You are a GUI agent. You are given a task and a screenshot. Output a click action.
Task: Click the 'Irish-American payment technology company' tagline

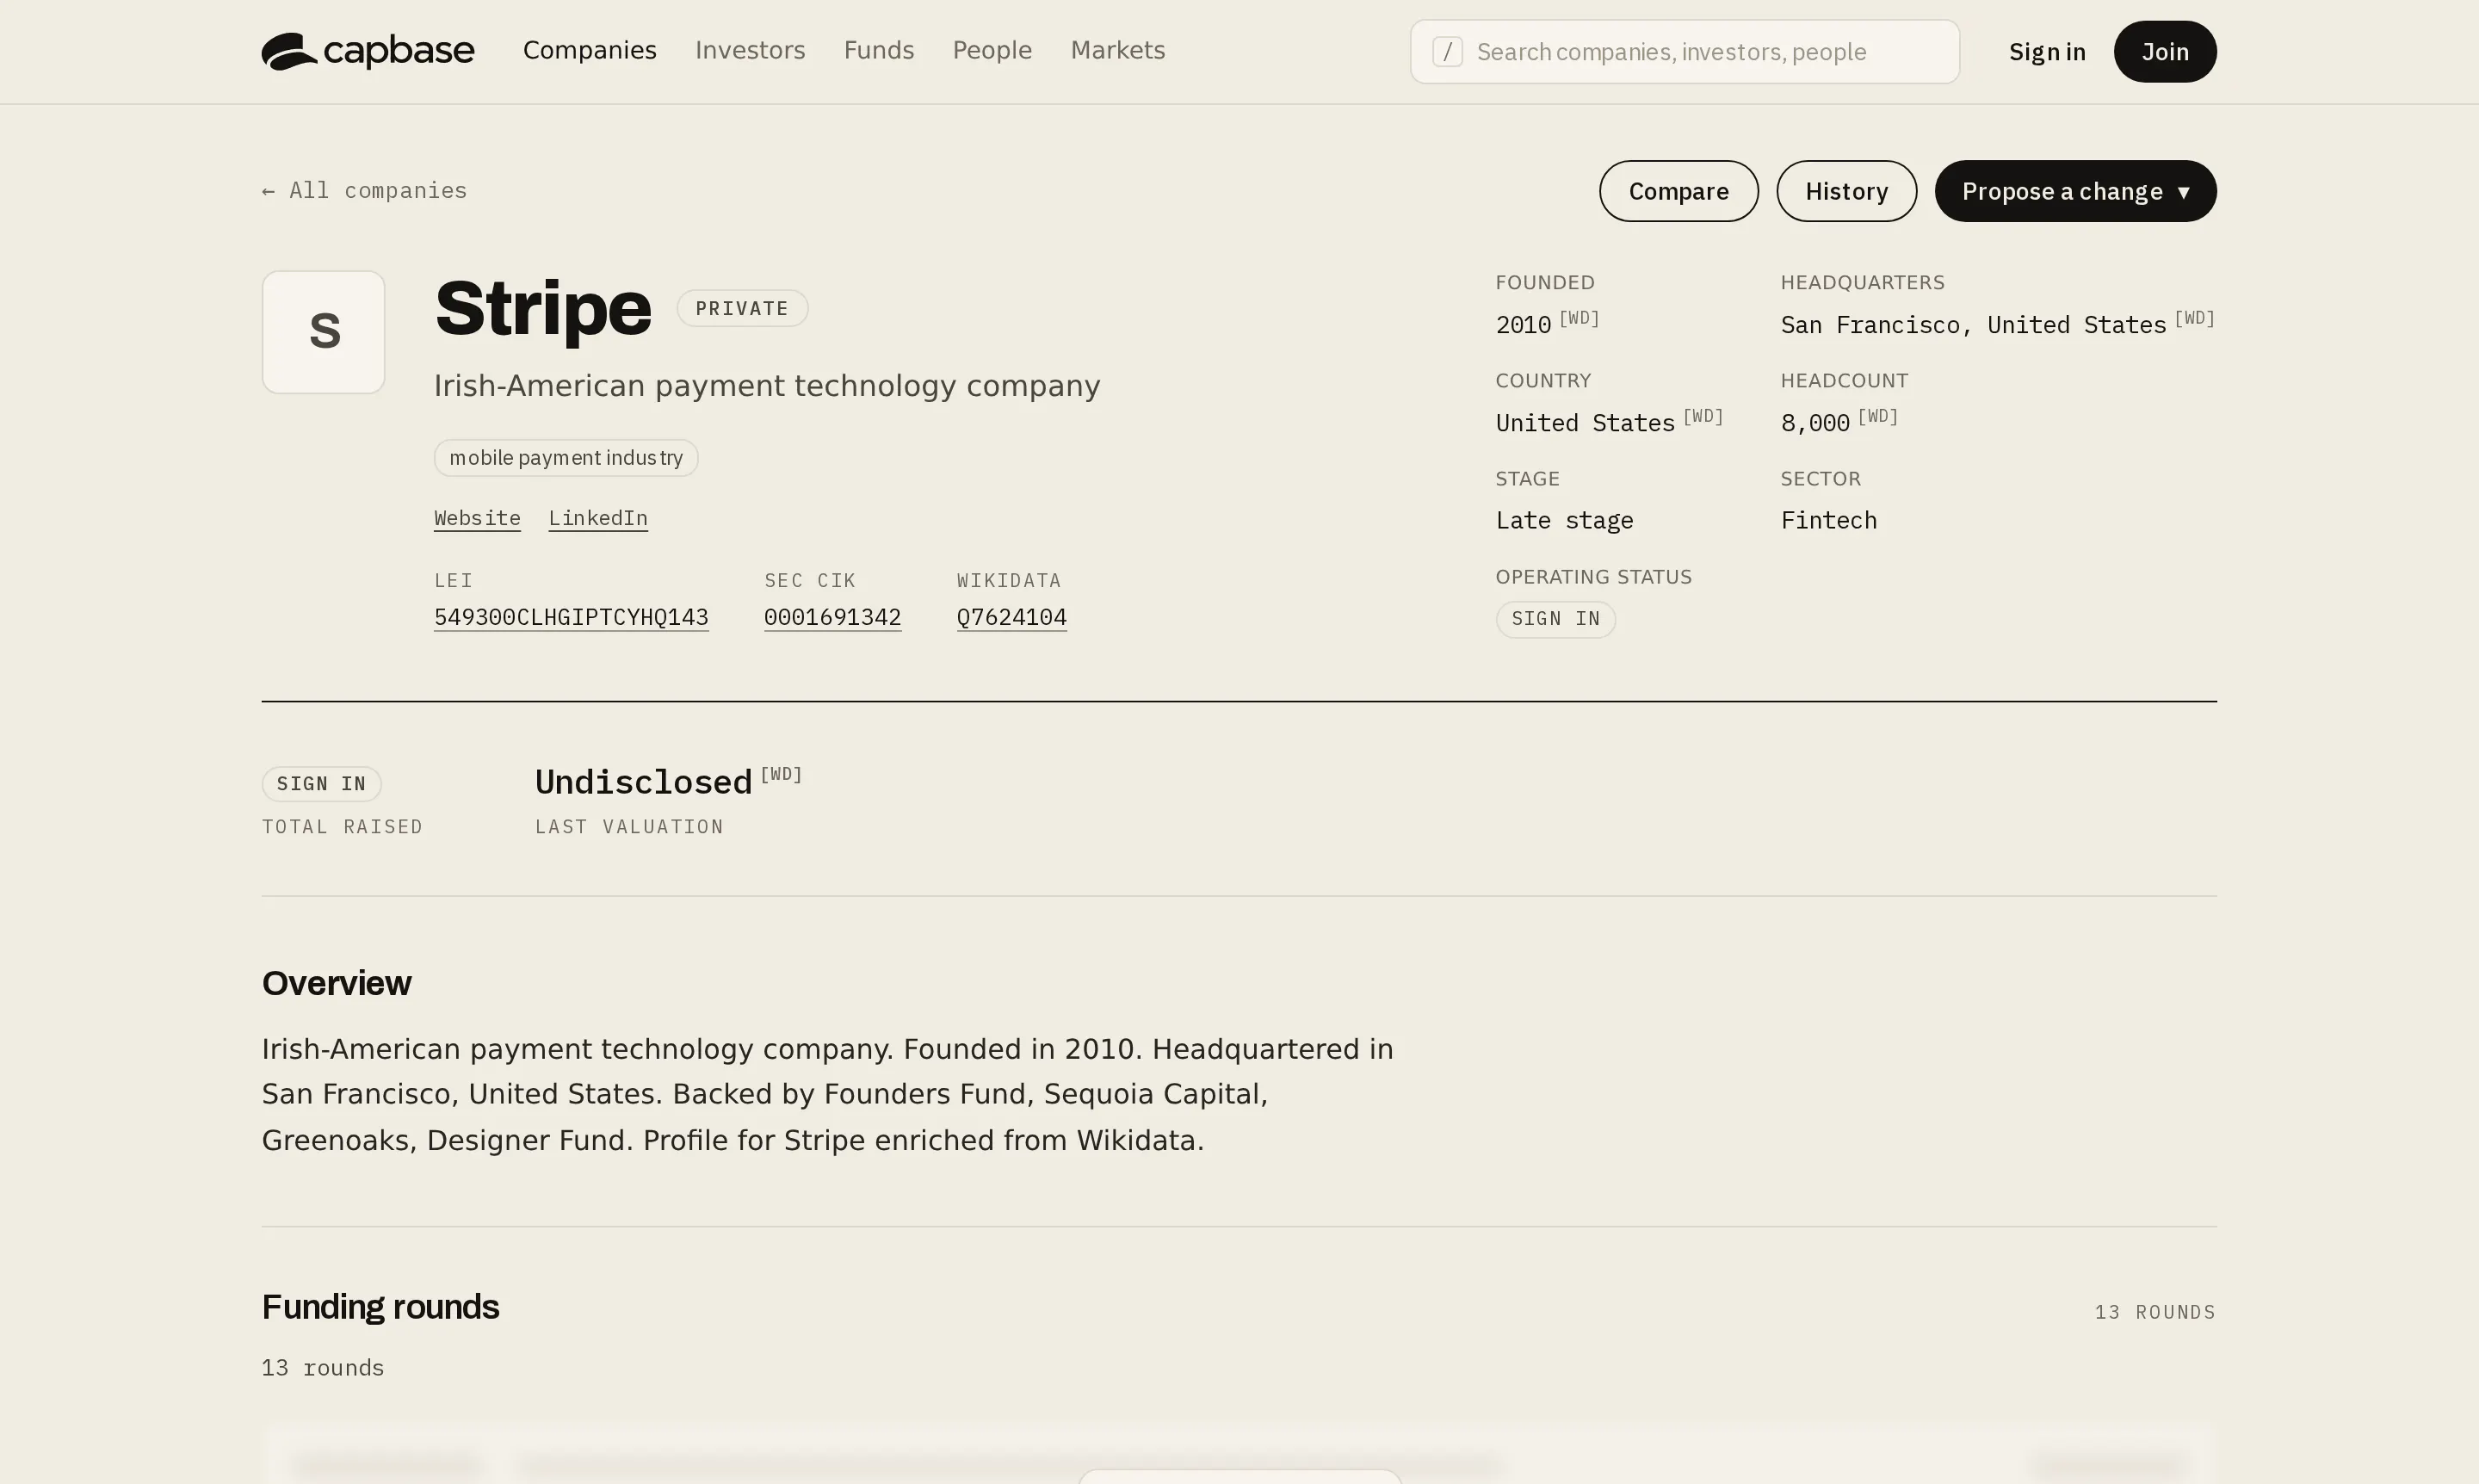tap(767, 386)
